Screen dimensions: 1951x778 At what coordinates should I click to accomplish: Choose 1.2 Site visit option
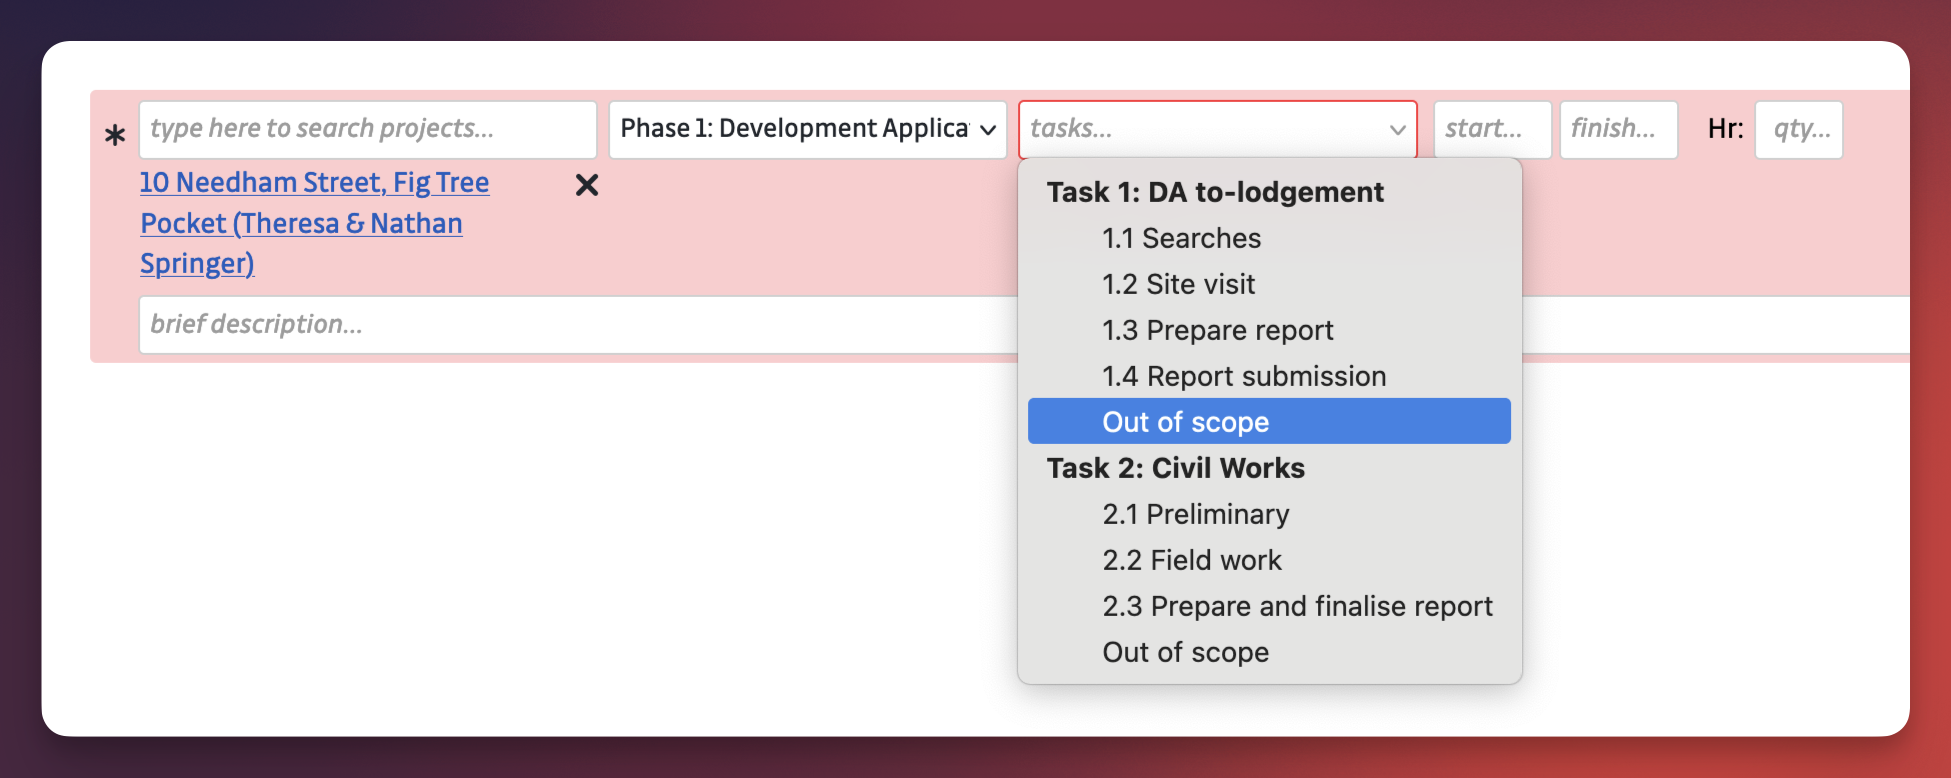click(x=1178, y=284)
